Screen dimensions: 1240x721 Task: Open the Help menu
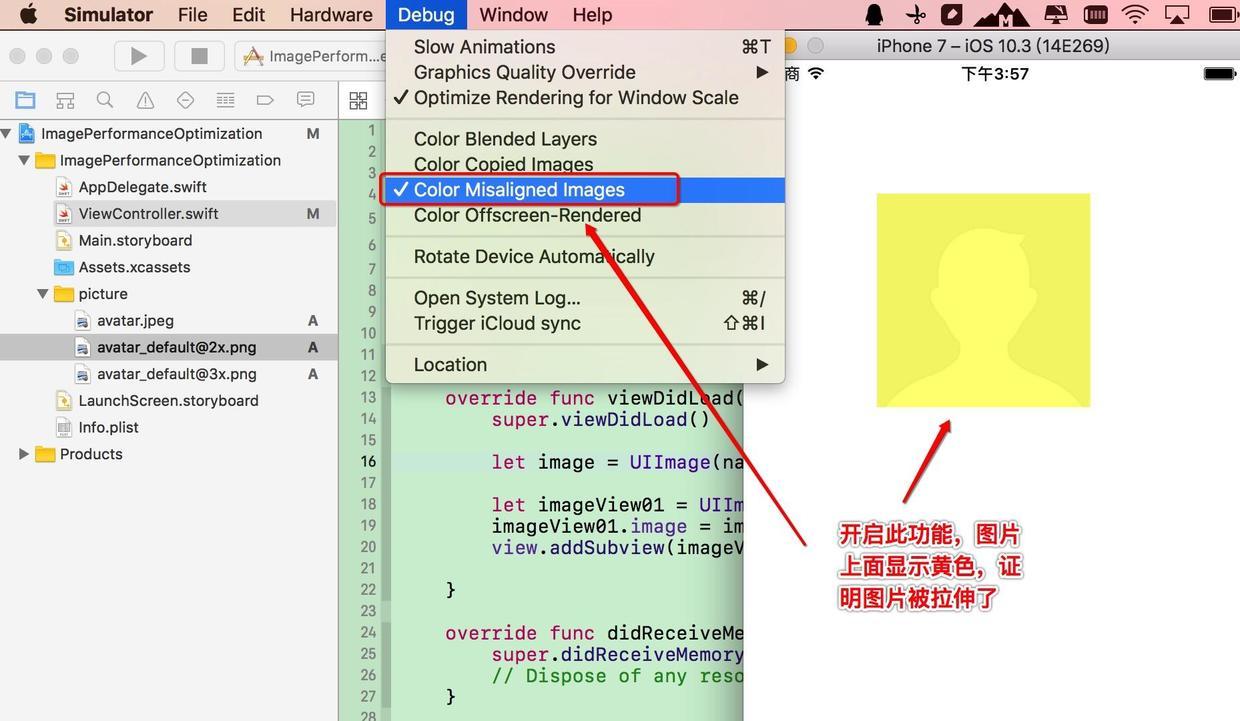592,14
